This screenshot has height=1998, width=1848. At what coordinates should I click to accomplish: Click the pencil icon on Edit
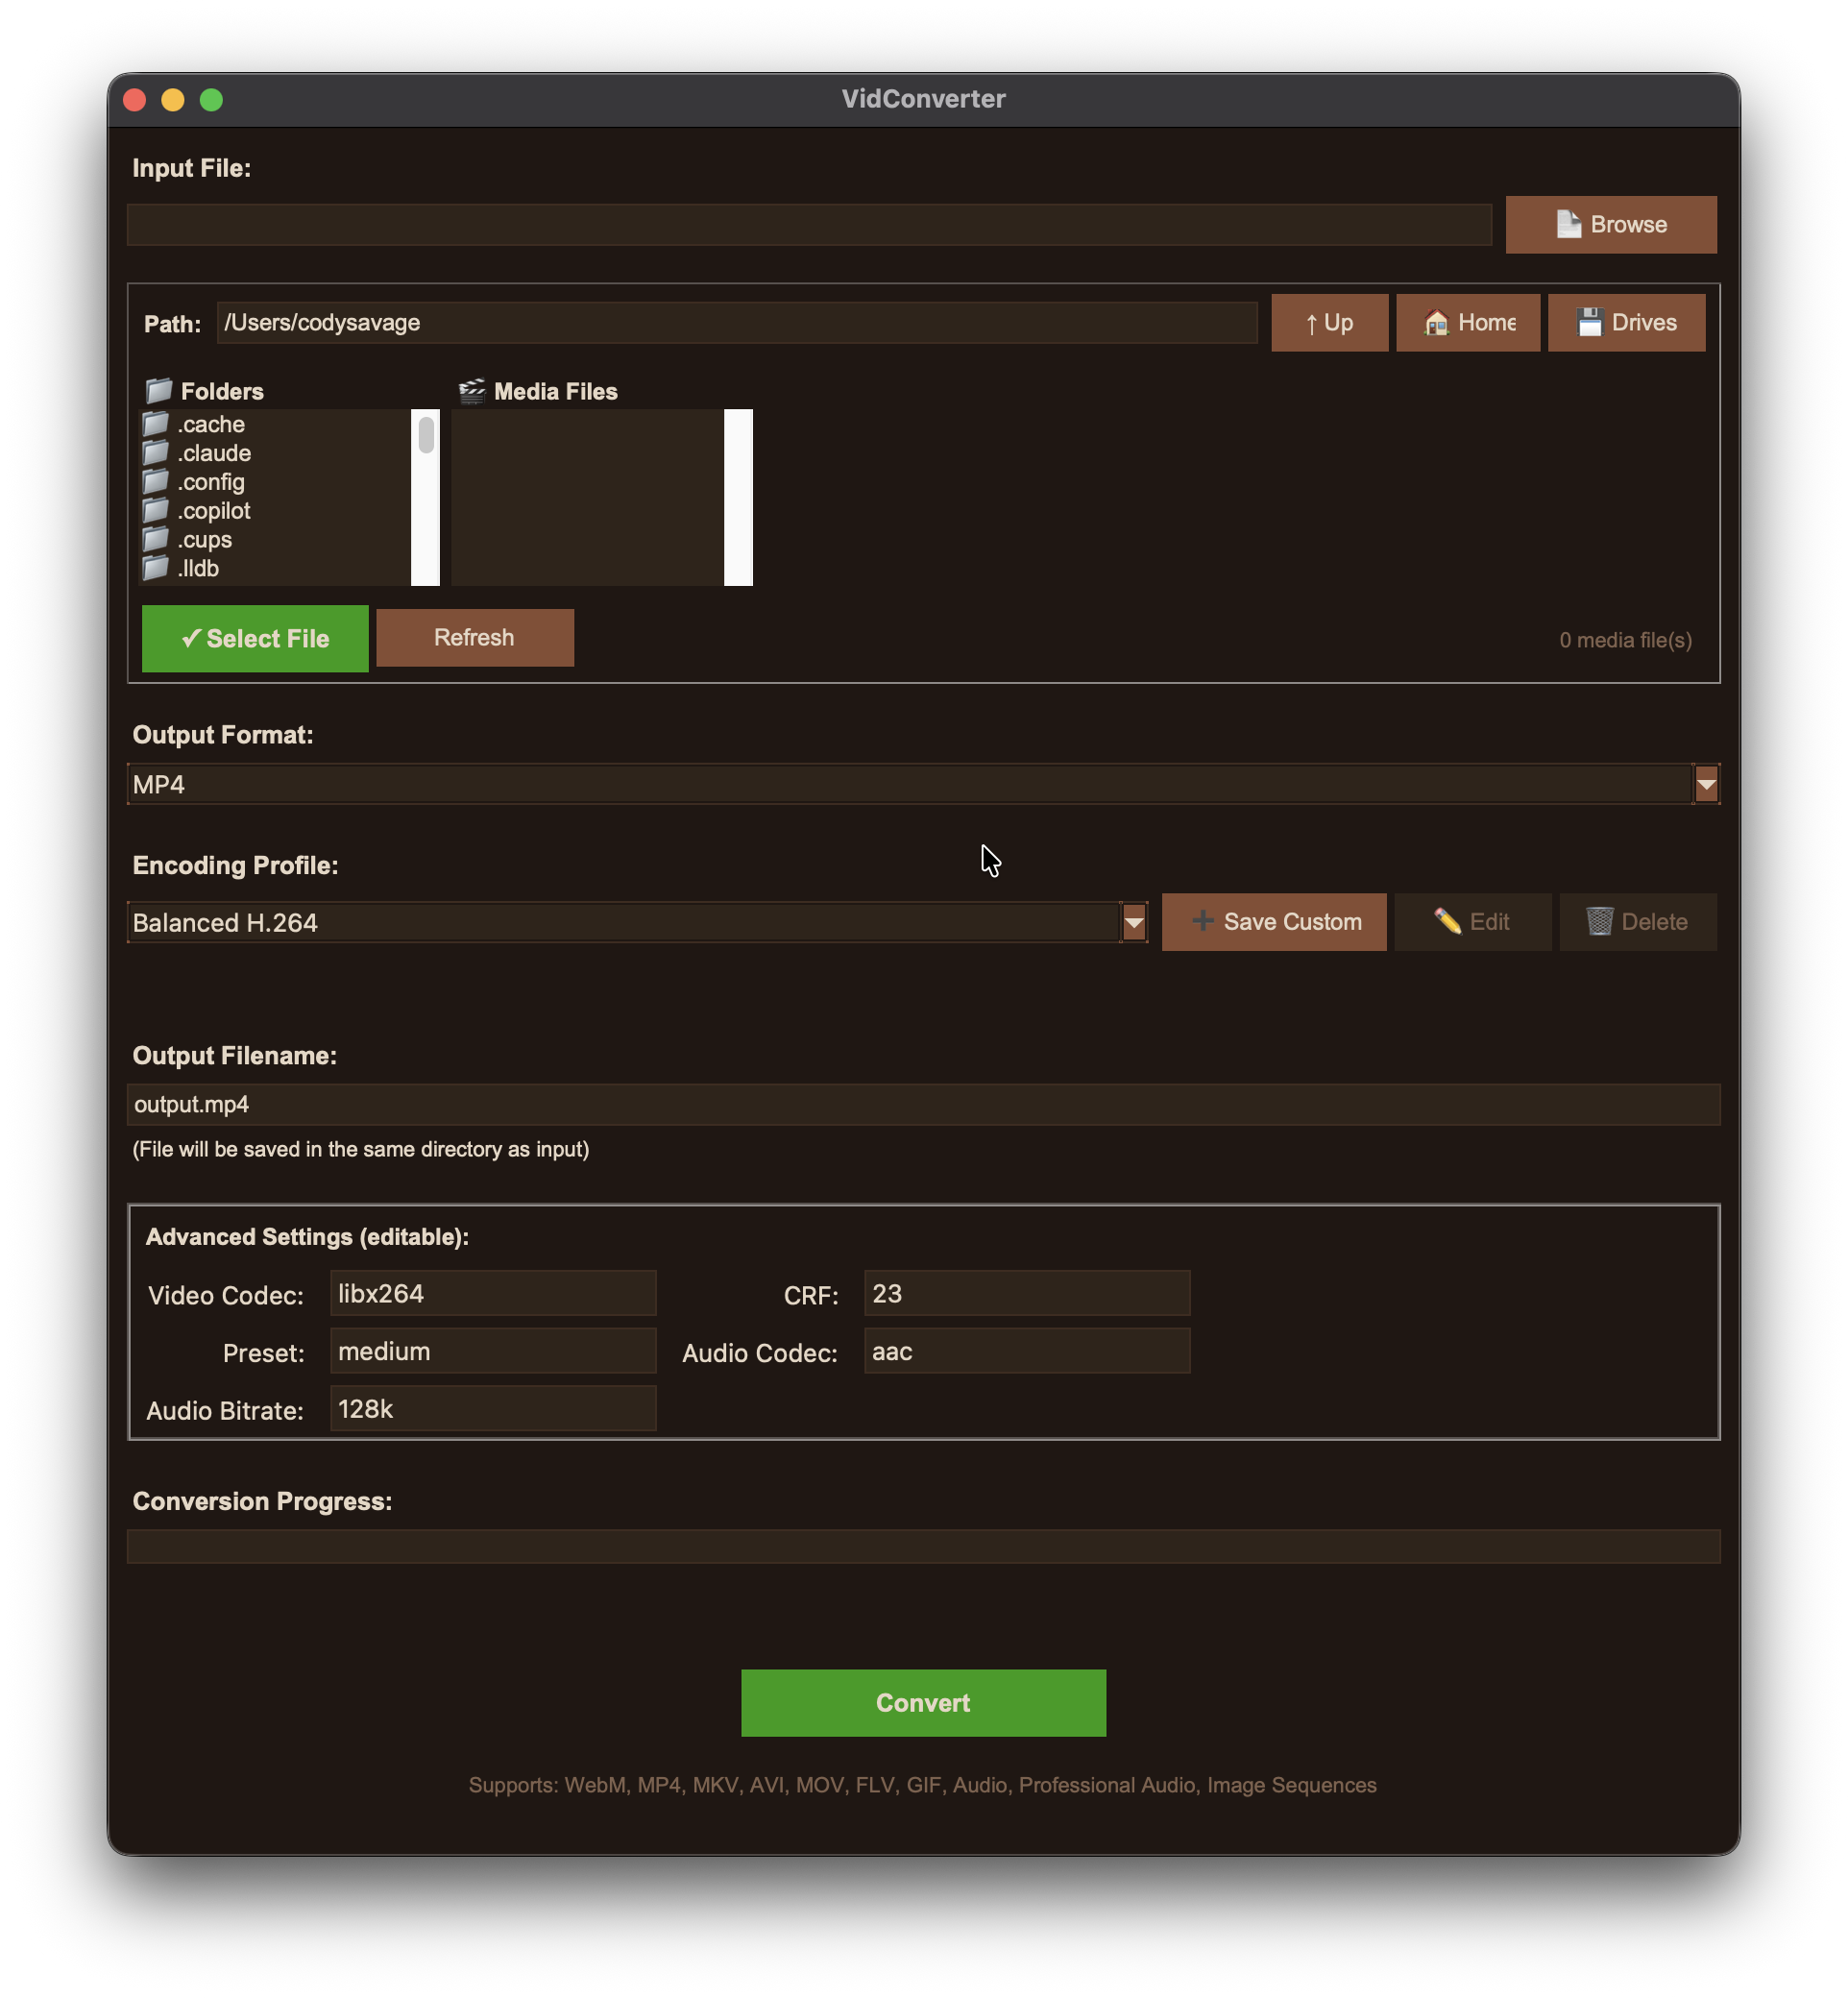click(1447, 921)
